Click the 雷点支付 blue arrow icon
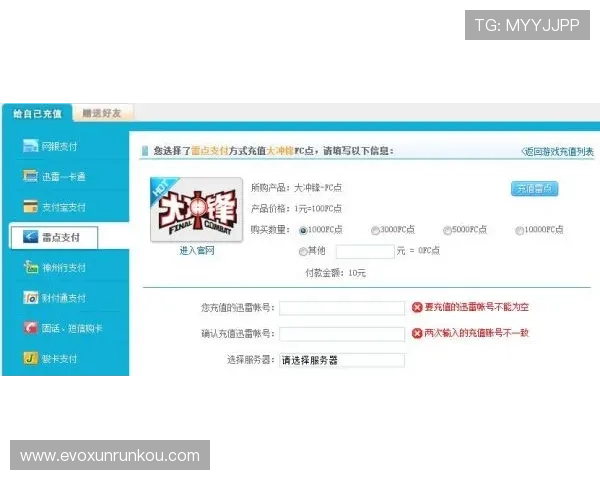The height and width of the screenshot is (480, 600). (31, 237)
